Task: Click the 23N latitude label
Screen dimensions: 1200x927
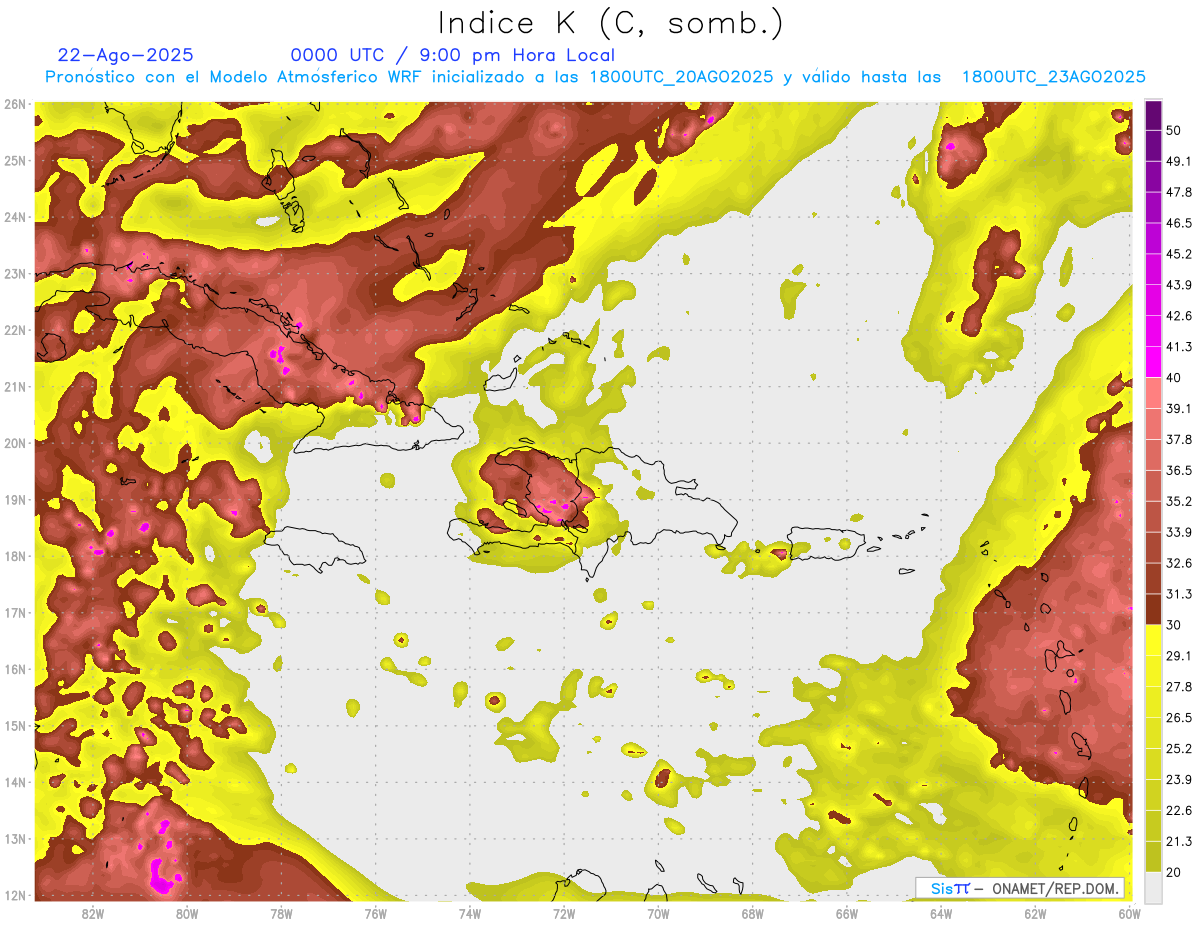Action: pos(15,273)
